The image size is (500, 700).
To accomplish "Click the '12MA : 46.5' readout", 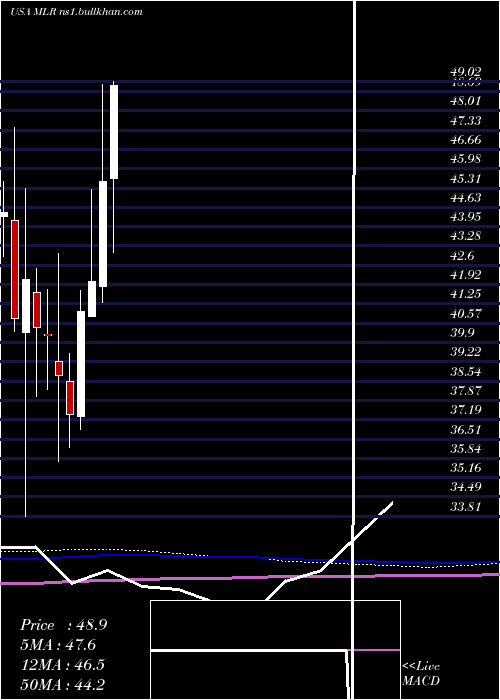I will (62, 665).
